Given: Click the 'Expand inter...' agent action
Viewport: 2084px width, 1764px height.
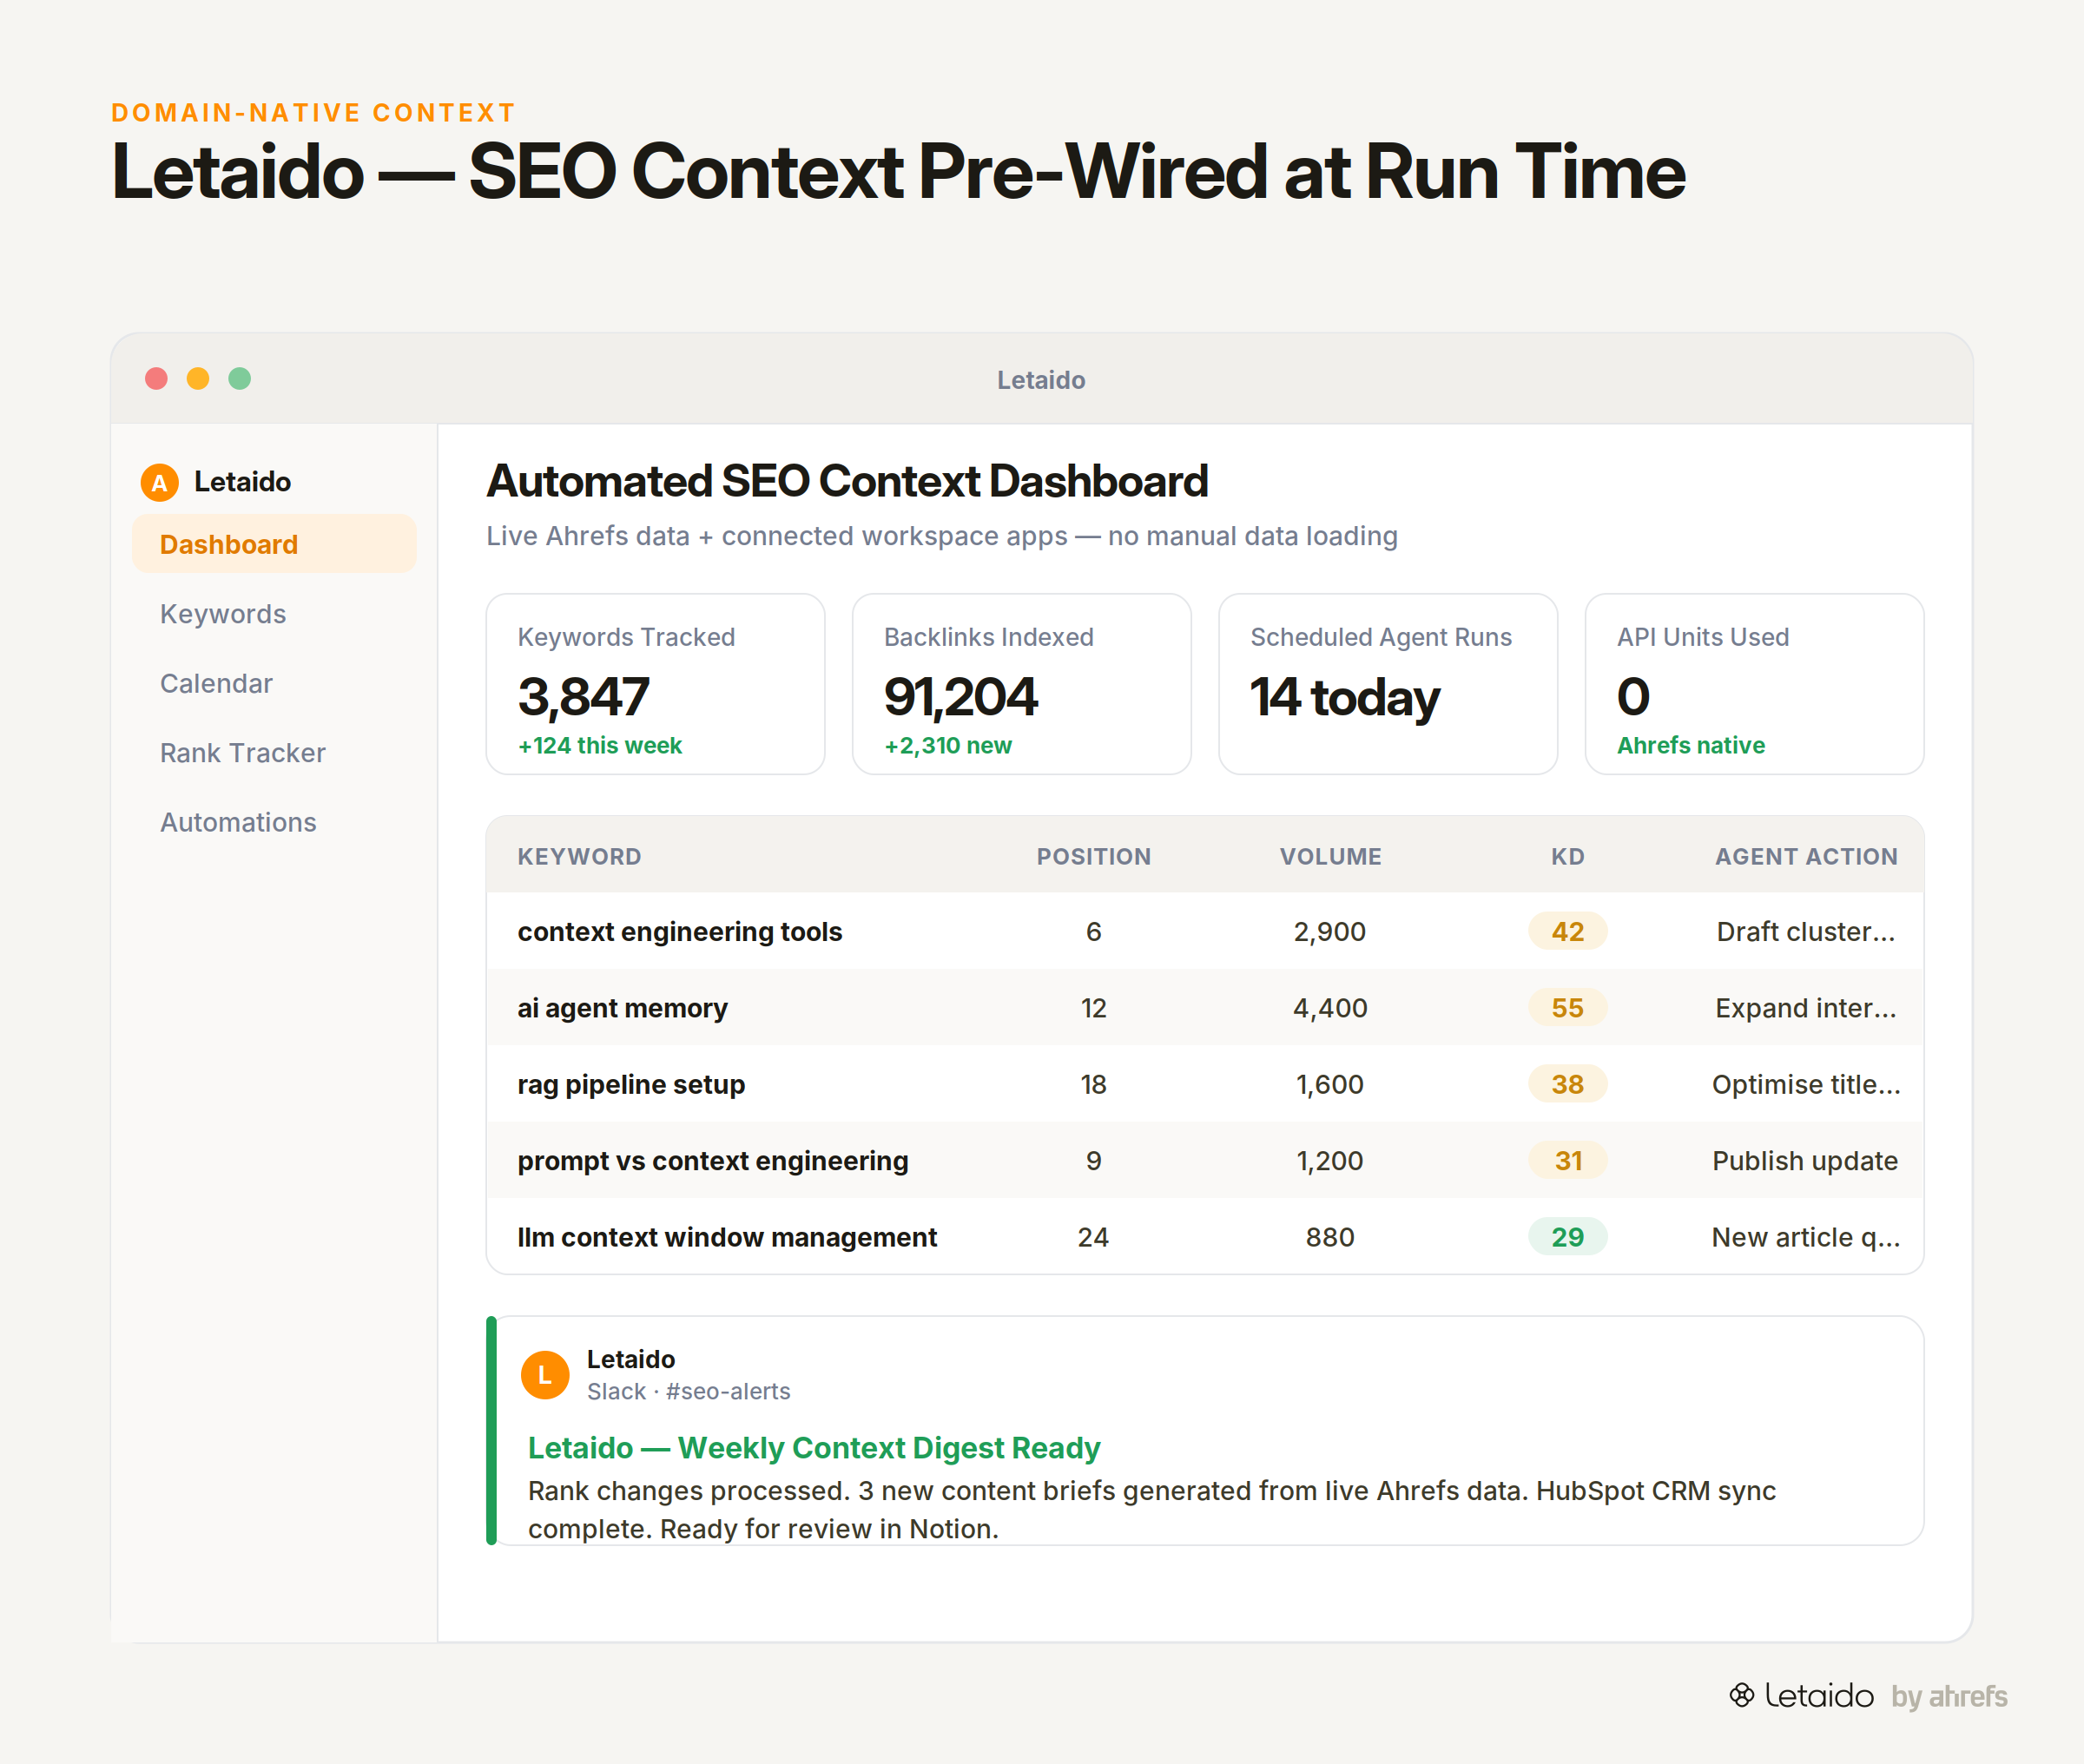Looking at the screenshot, I should point(1806,1008).
